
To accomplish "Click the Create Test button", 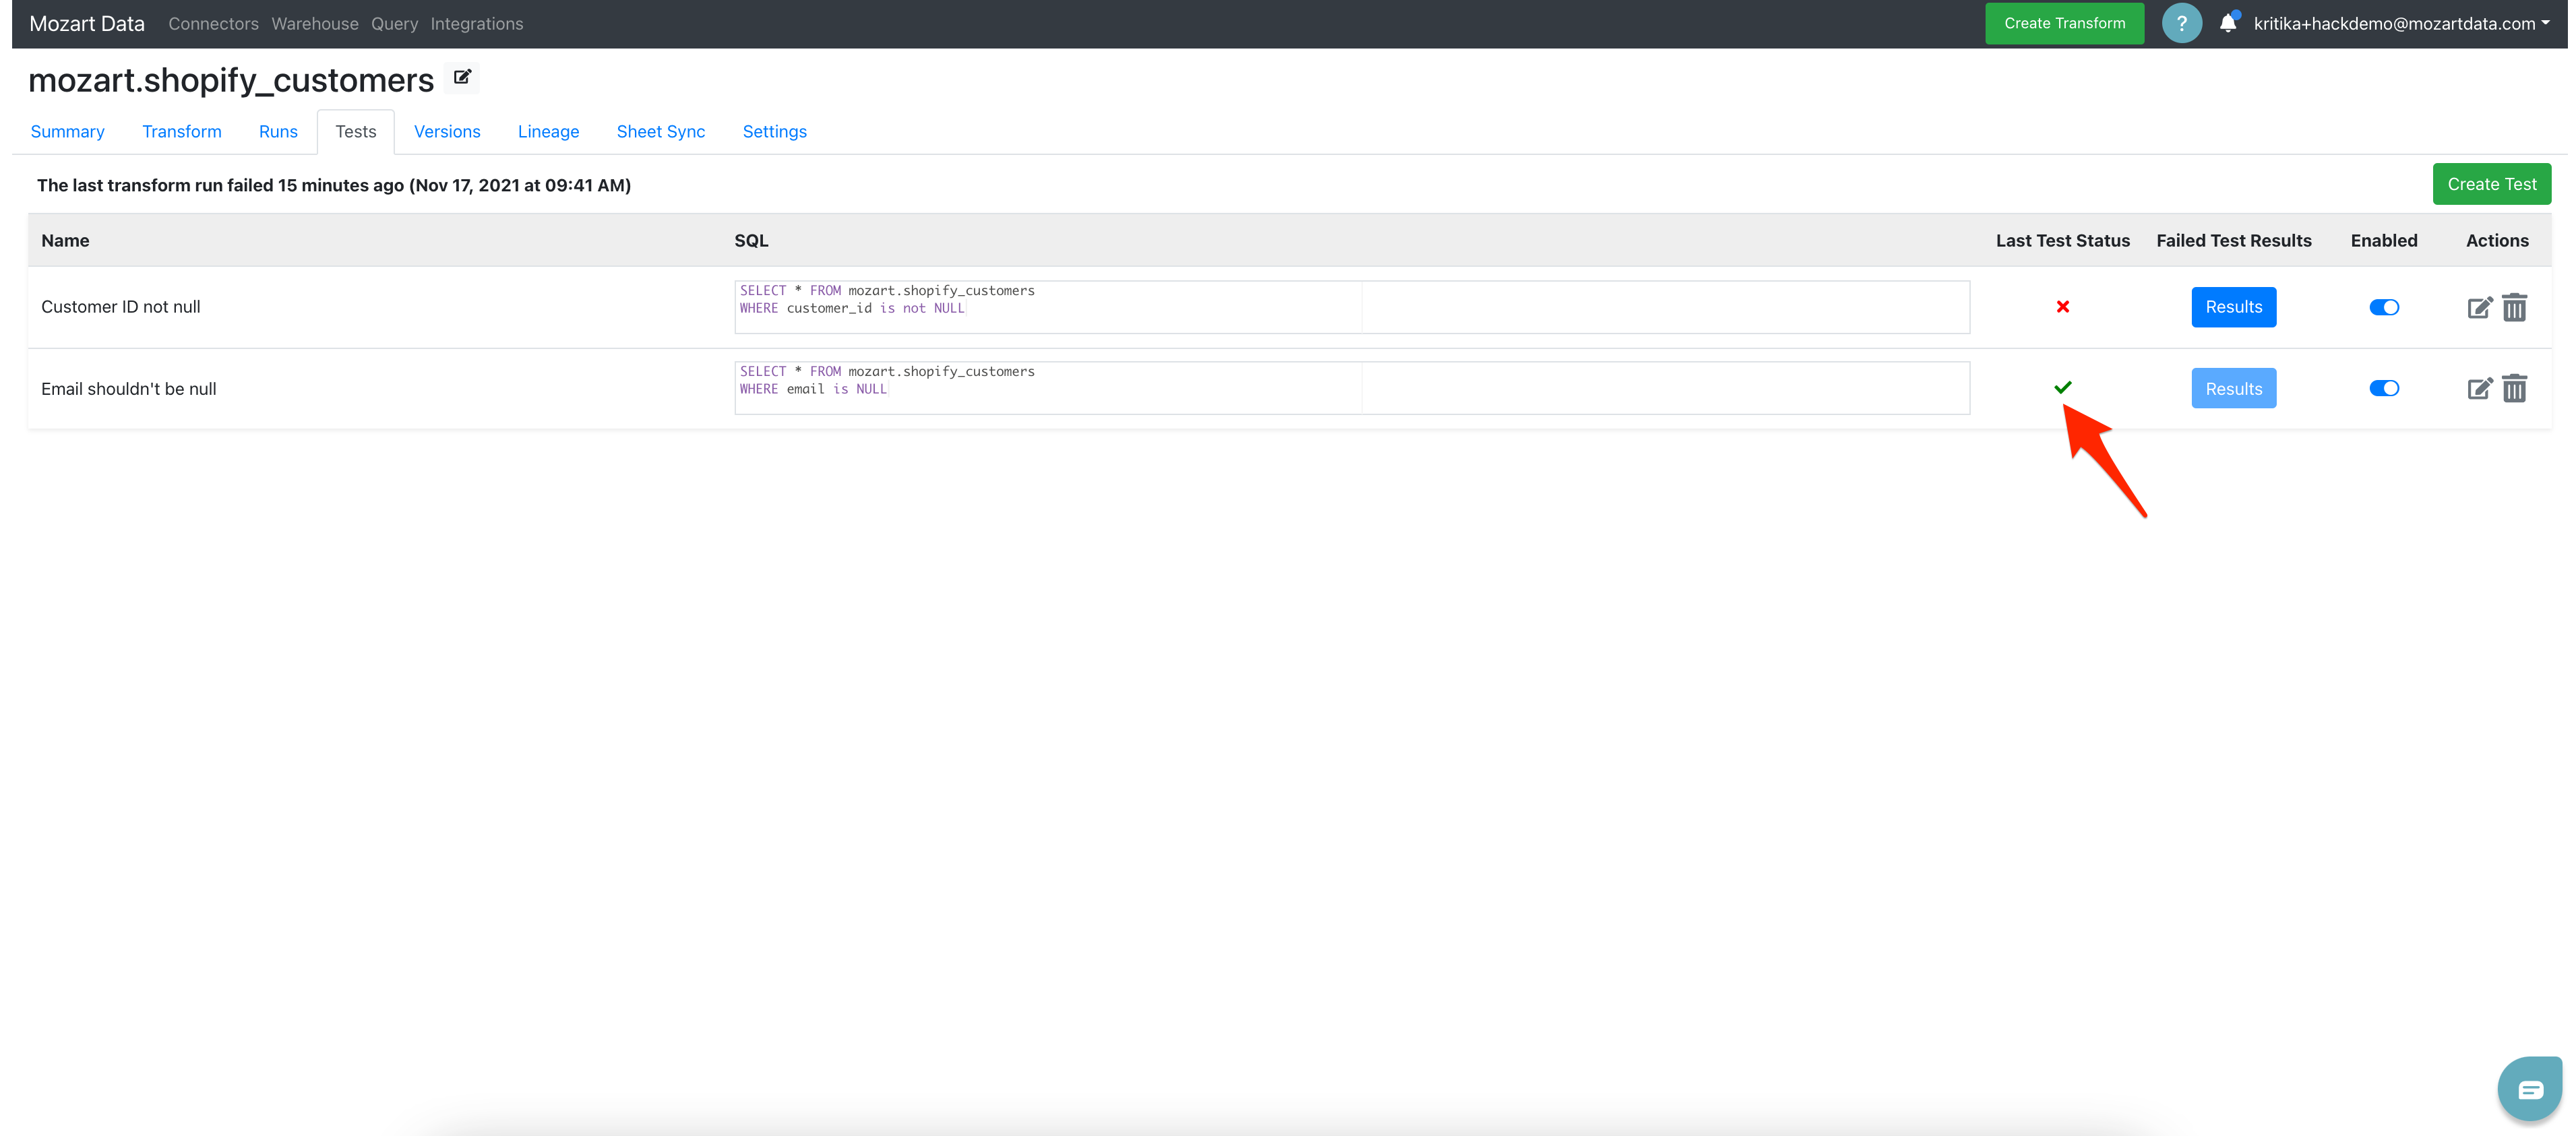I will [2491, 184].
